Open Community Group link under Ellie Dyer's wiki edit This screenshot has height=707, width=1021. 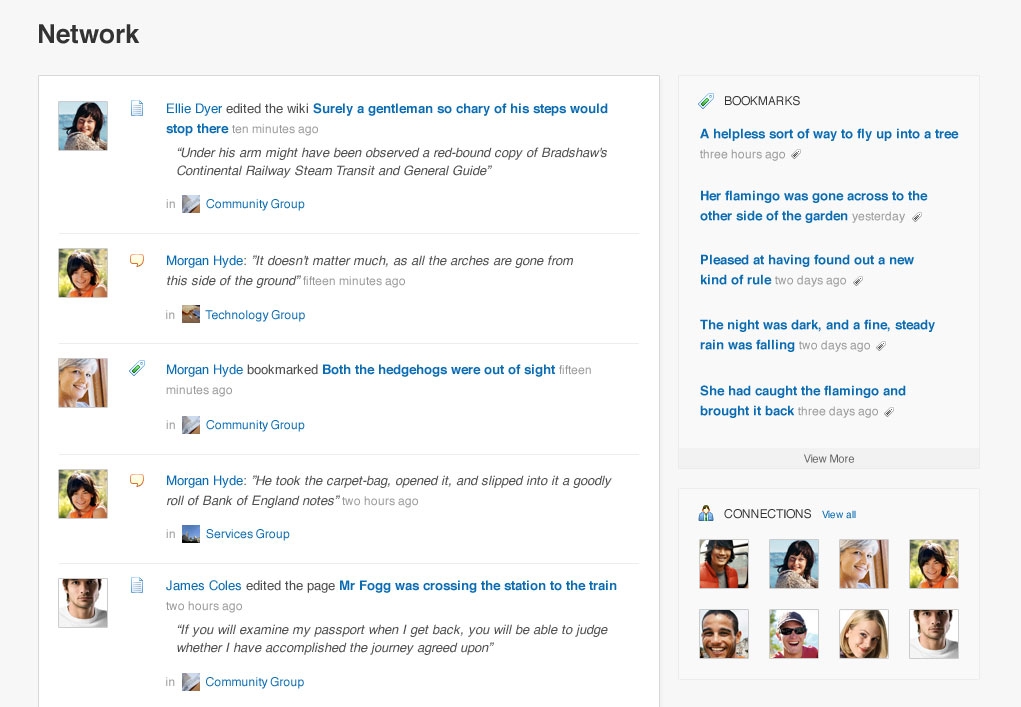point(255,204)
